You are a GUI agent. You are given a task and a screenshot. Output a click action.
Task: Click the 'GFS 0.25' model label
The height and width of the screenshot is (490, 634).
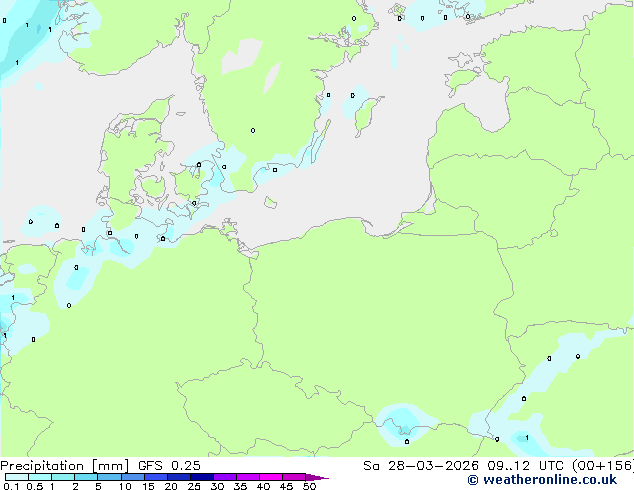click(x=169, y=466)
